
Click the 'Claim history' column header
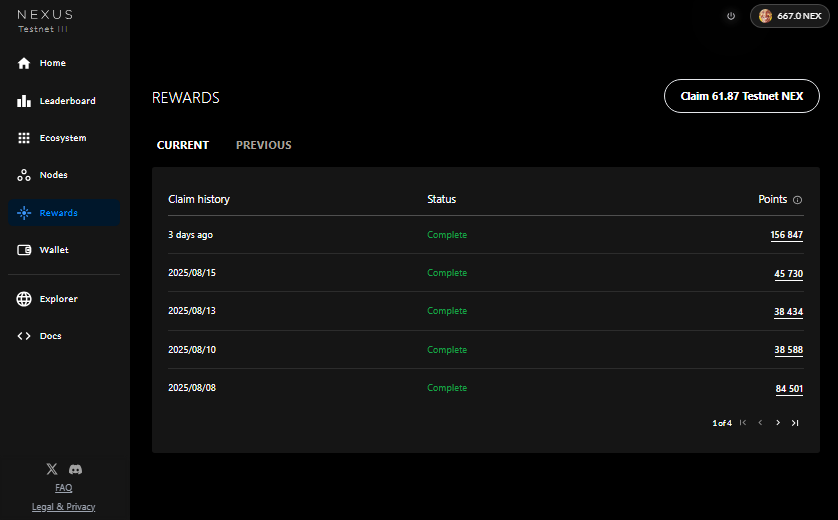[x=199, y=199]
